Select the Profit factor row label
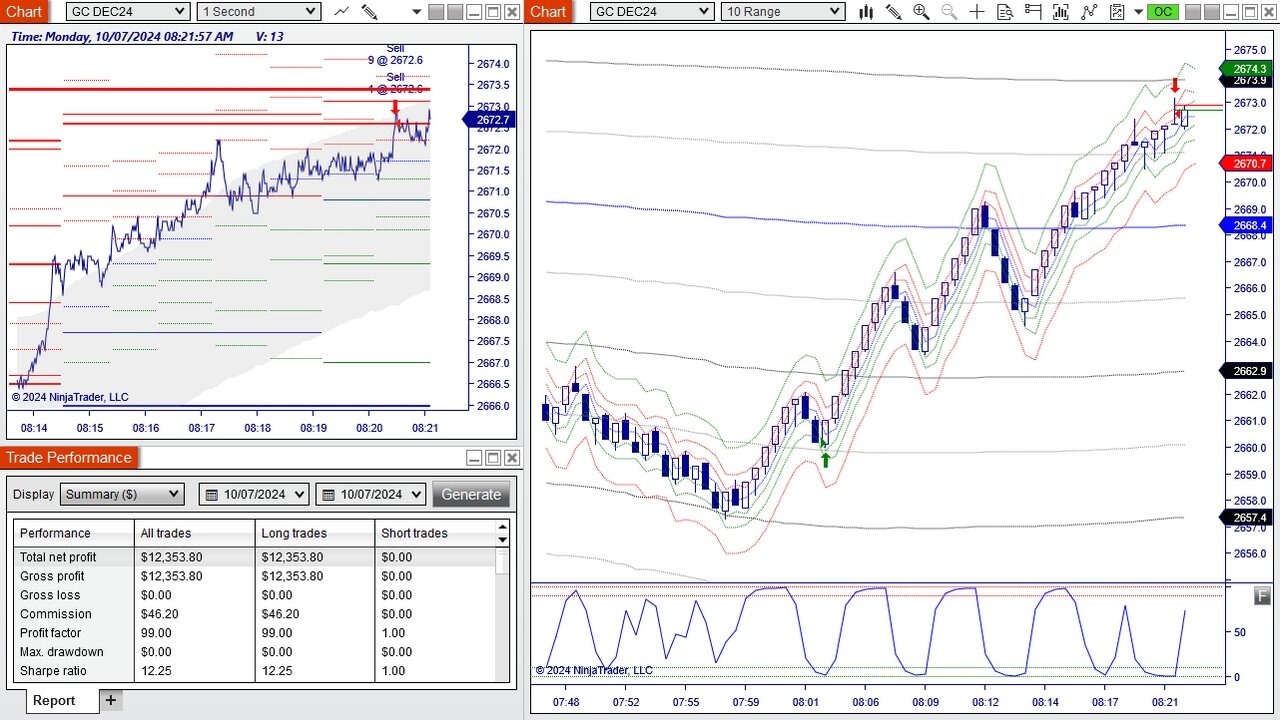 click(51, 633)
